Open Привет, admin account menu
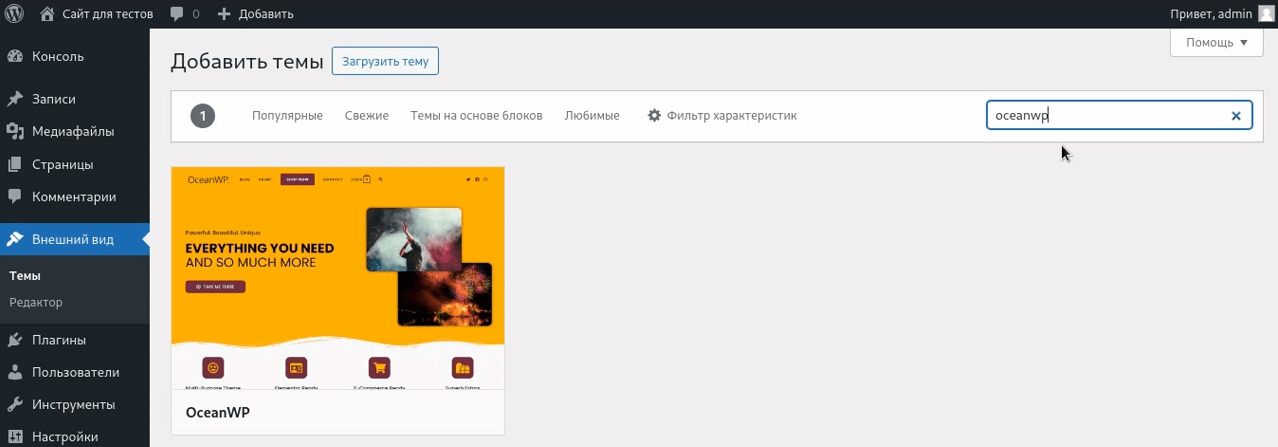 point(1222,14)
